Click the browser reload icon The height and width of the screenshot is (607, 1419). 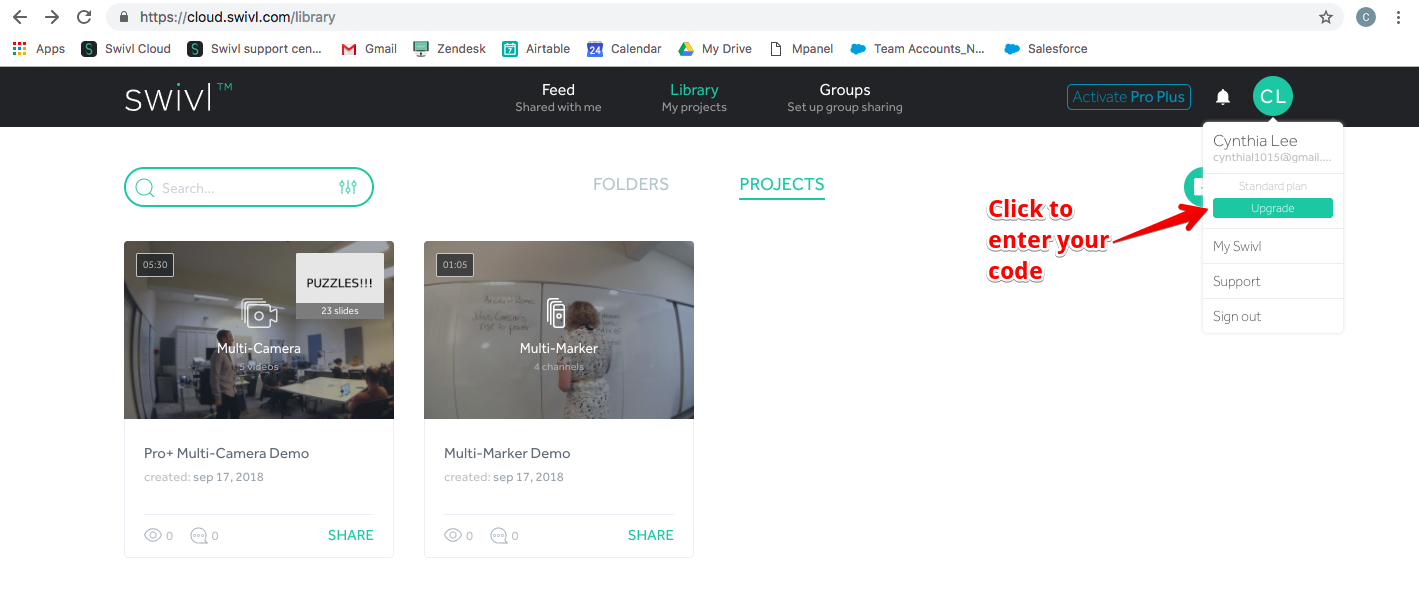click(x=84, y=17)
